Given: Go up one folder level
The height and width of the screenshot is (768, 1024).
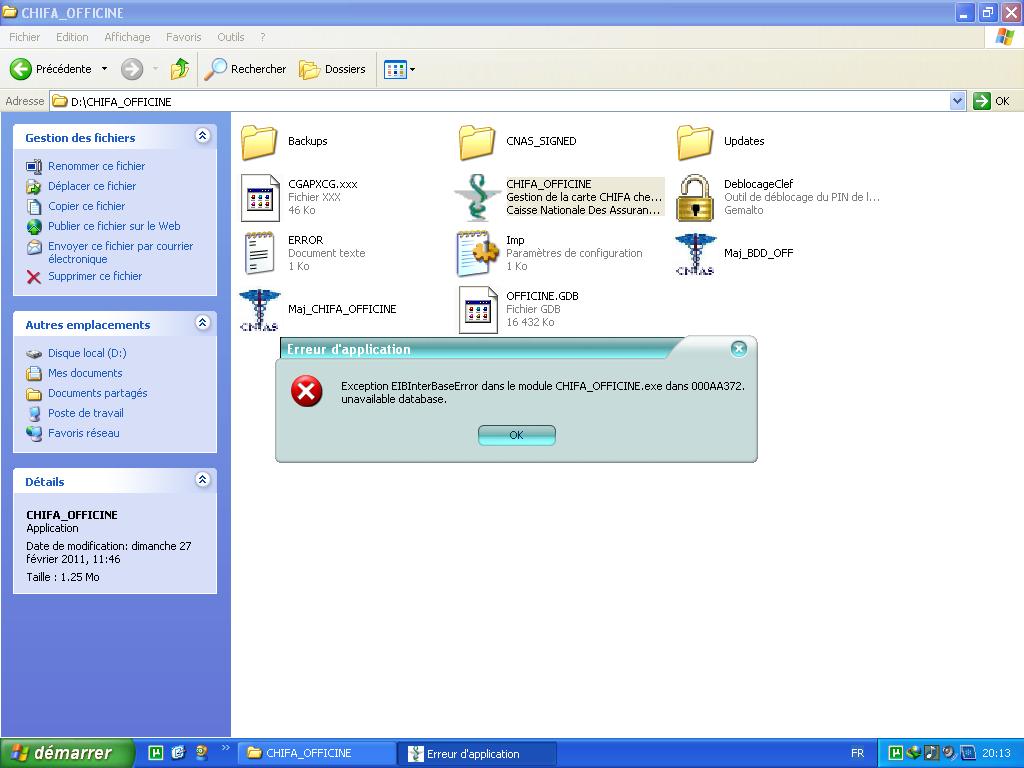Looking at the screenshot, I should [180, 69].
